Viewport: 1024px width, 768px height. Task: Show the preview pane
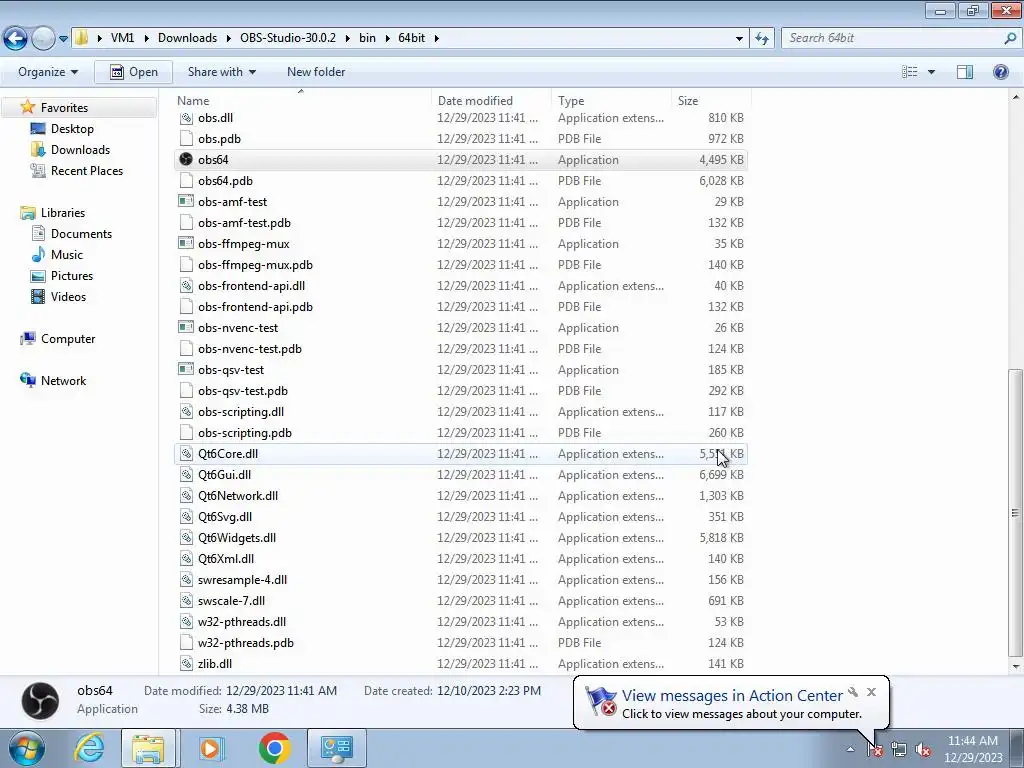click(x=965, y=72)
